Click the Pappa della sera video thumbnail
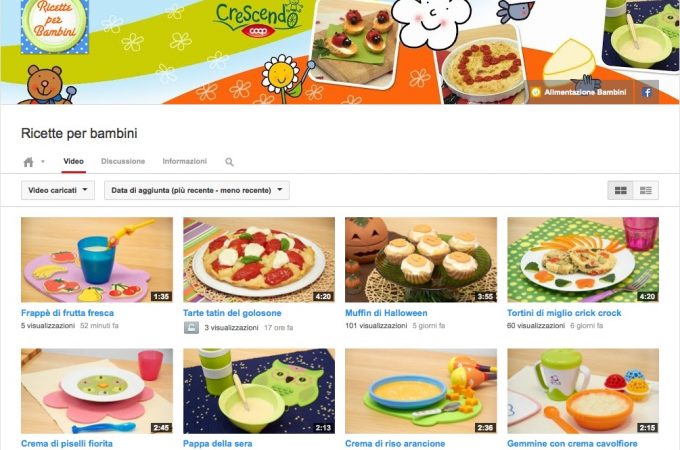The width and height of the screenshot is (680, 450). [259, 391]
